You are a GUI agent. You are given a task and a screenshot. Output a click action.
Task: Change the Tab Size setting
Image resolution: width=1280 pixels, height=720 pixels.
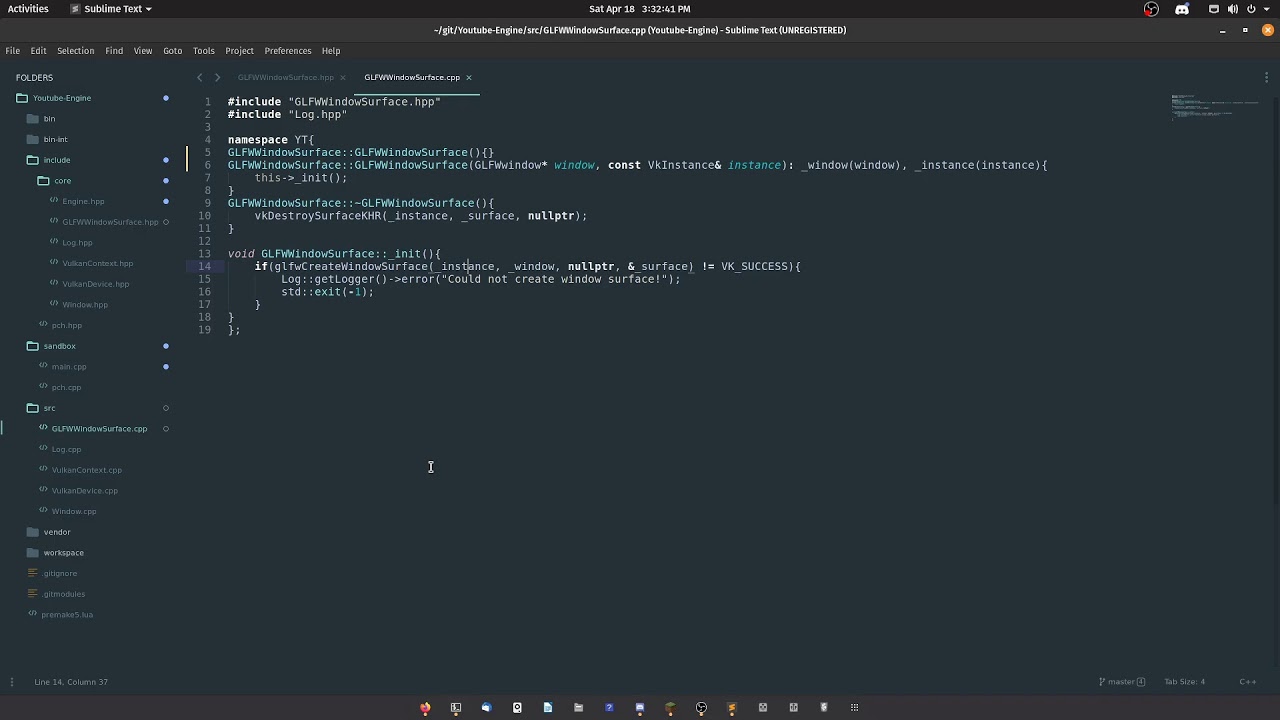point(1184,682)
